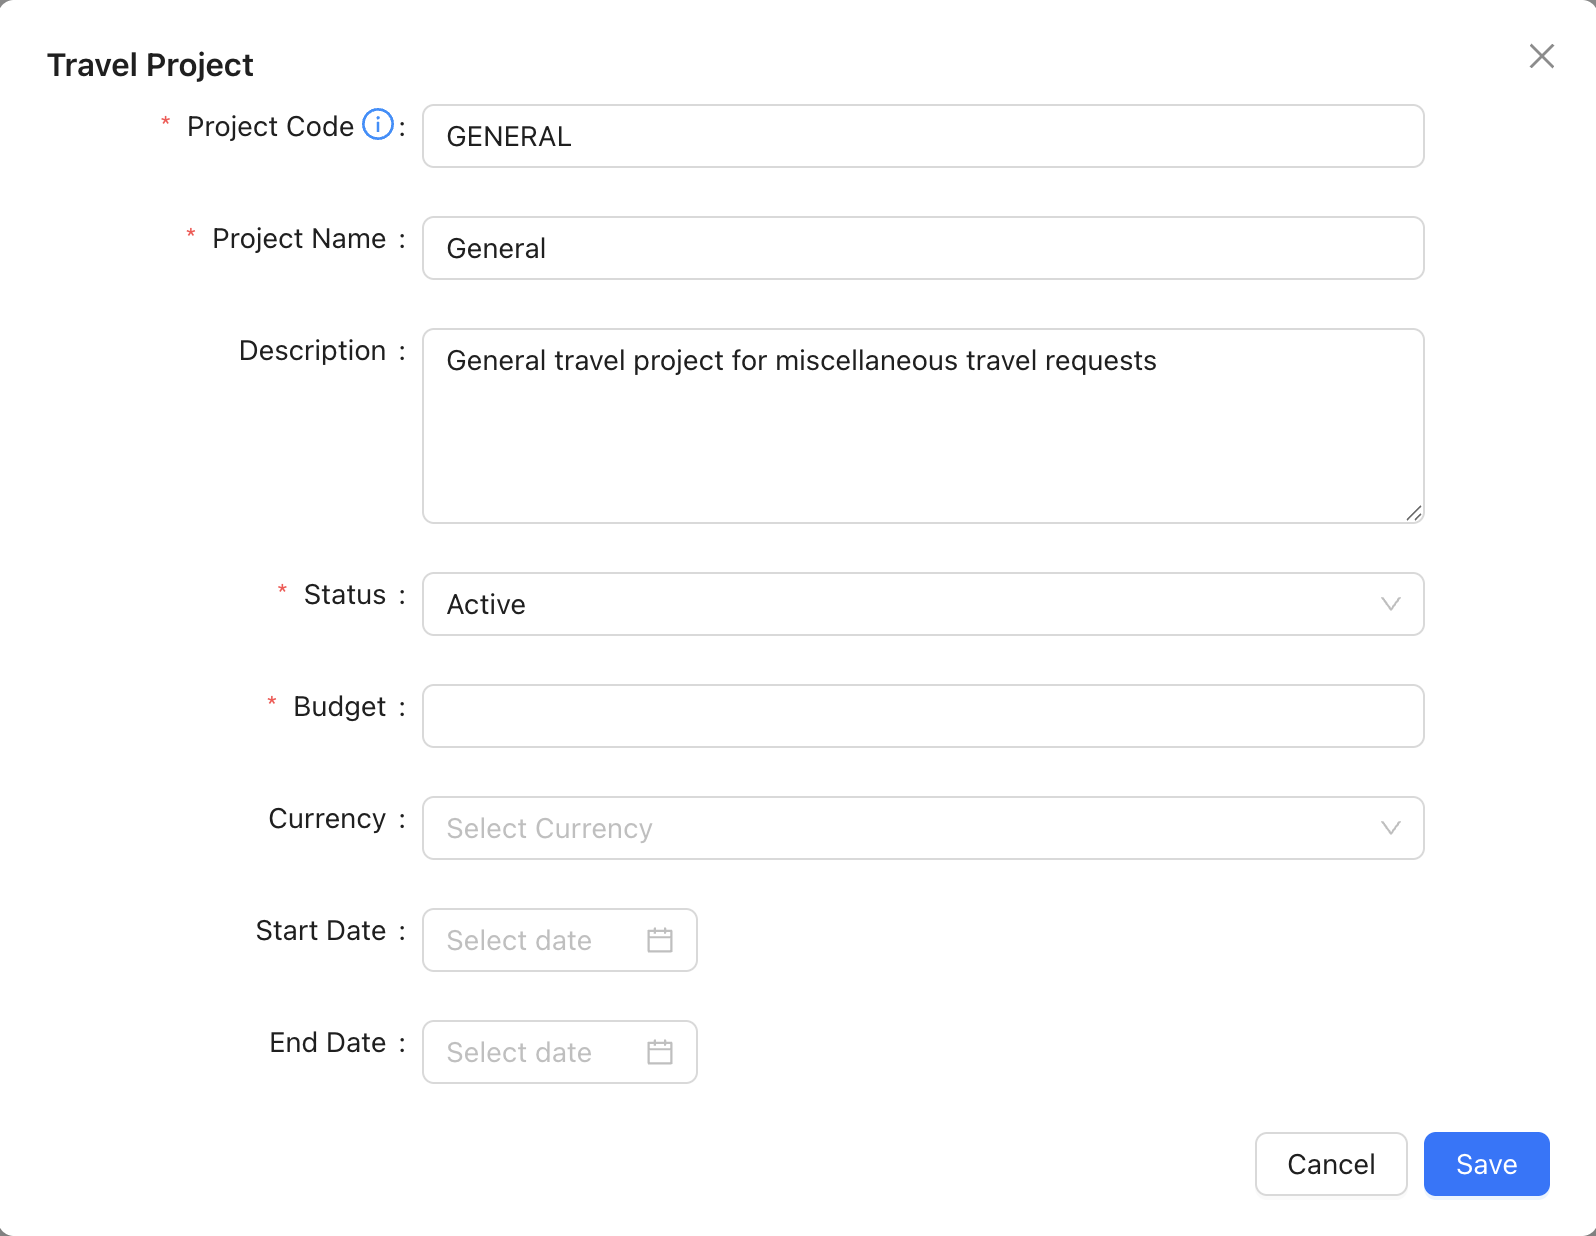Open the End Date calendar icon
Screen dimensions: 1596x1236
pos(660,1052)
